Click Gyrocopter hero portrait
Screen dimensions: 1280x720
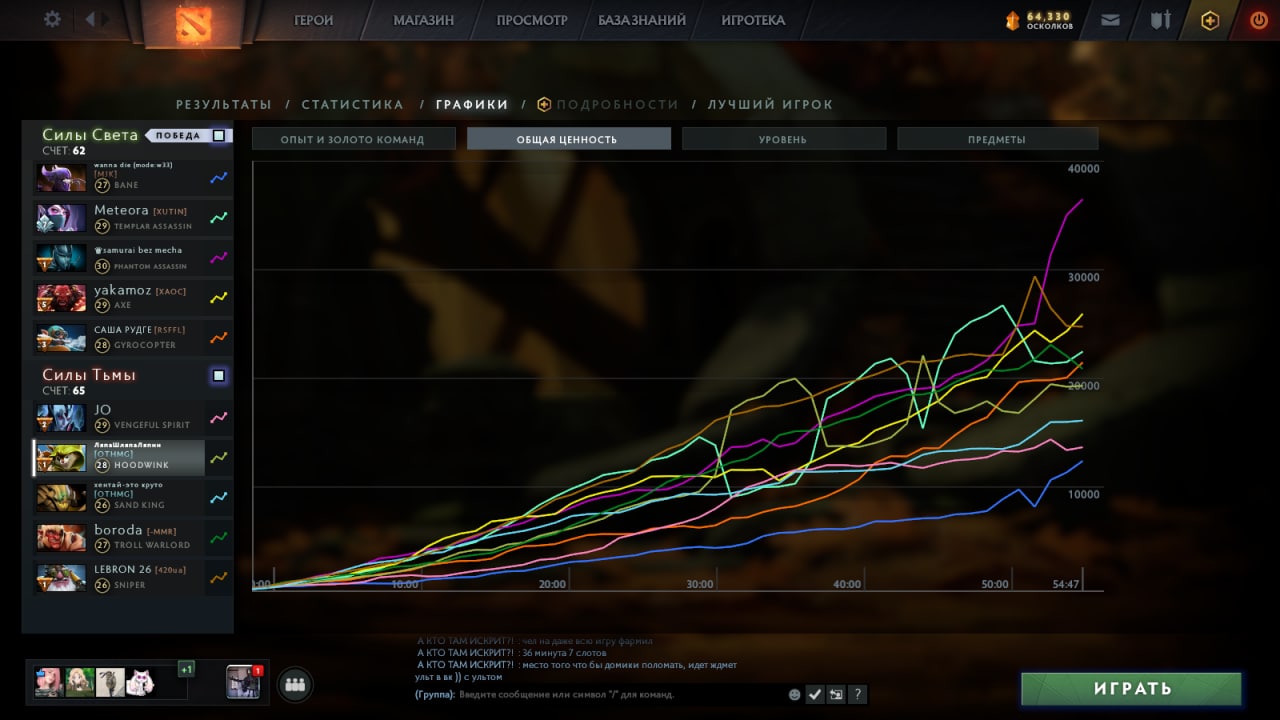pos(61,338)
